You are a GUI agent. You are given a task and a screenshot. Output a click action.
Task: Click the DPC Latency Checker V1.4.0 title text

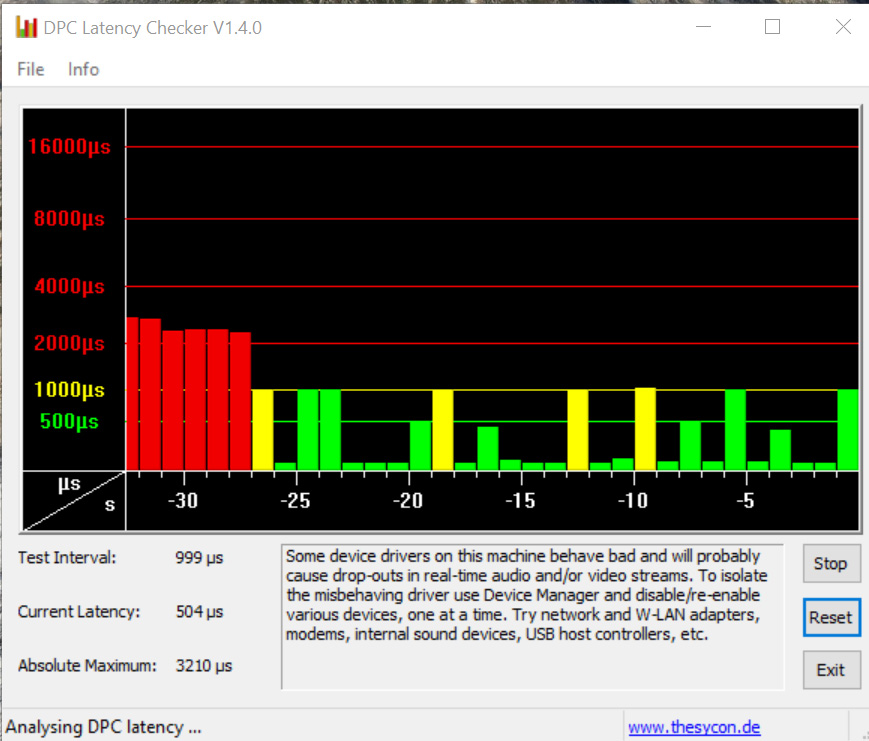[x=152, y=28]
